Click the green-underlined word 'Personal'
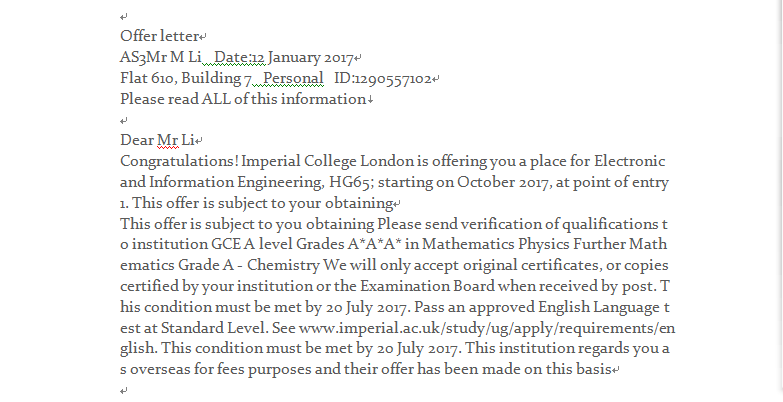This screenshot has width=783, height=402. 293,78
